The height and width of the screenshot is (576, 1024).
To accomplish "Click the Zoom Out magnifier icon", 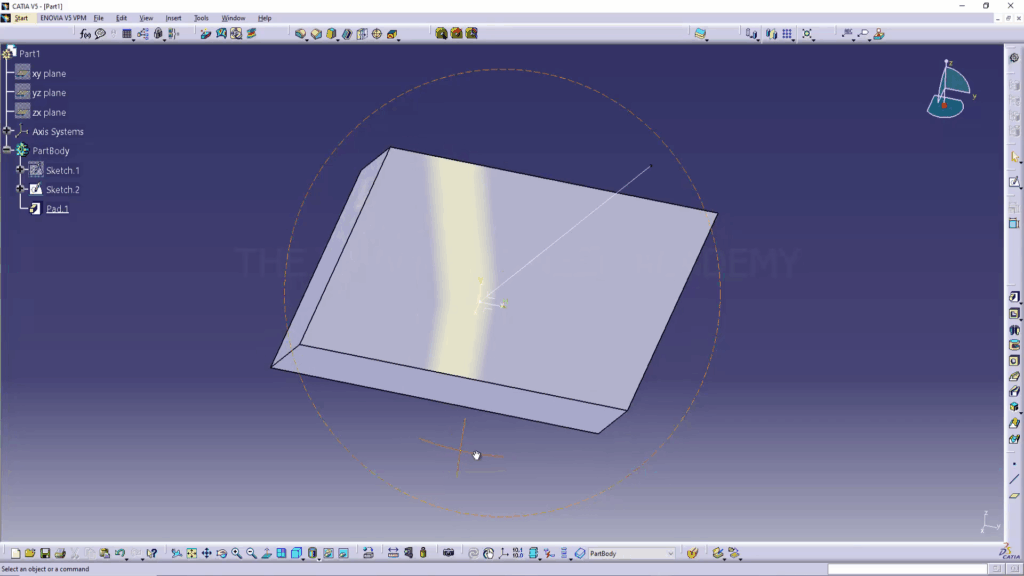I will (251, 553).
